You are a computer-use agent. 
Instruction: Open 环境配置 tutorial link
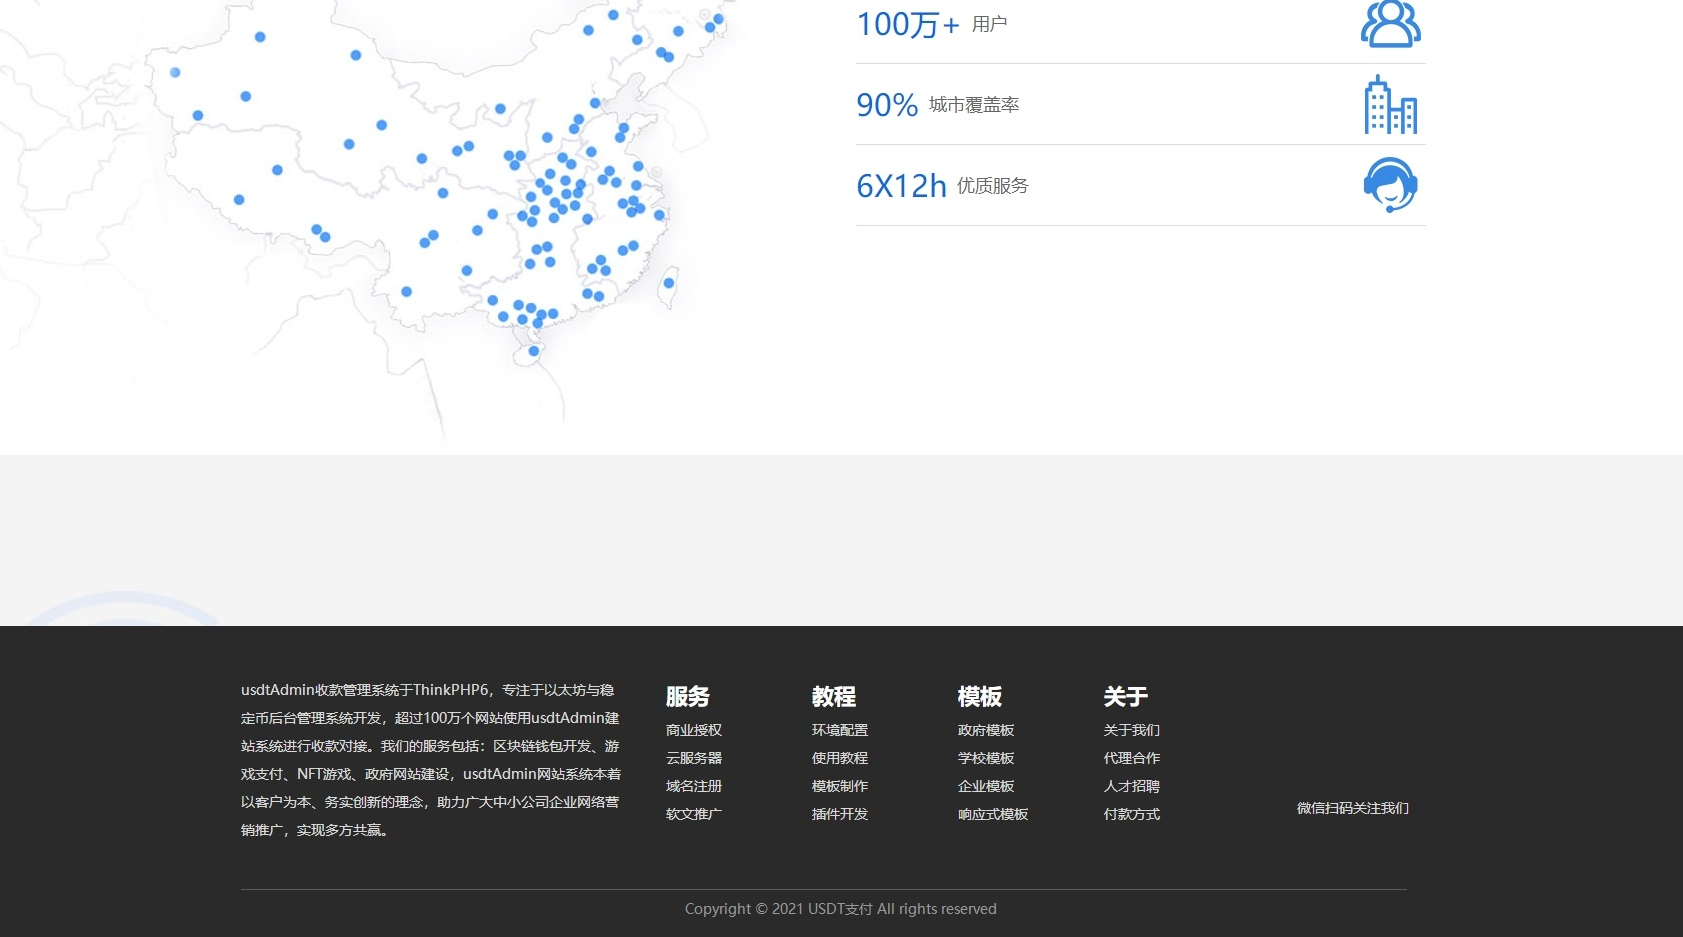(x=840, y=730)
